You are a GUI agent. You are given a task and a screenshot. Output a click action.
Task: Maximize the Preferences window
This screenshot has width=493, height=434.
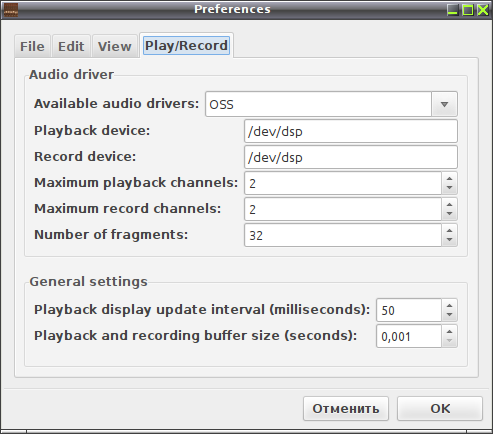click(468, 10)
